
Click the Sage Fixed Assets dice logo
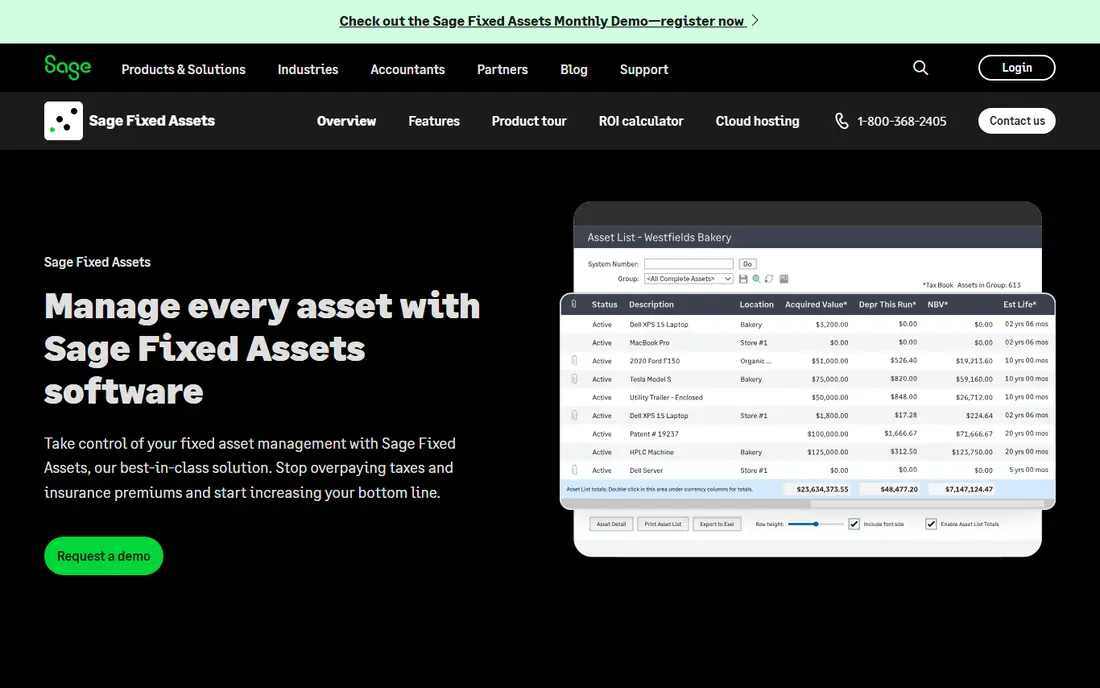pyautogui.click(x=63, y=121)
